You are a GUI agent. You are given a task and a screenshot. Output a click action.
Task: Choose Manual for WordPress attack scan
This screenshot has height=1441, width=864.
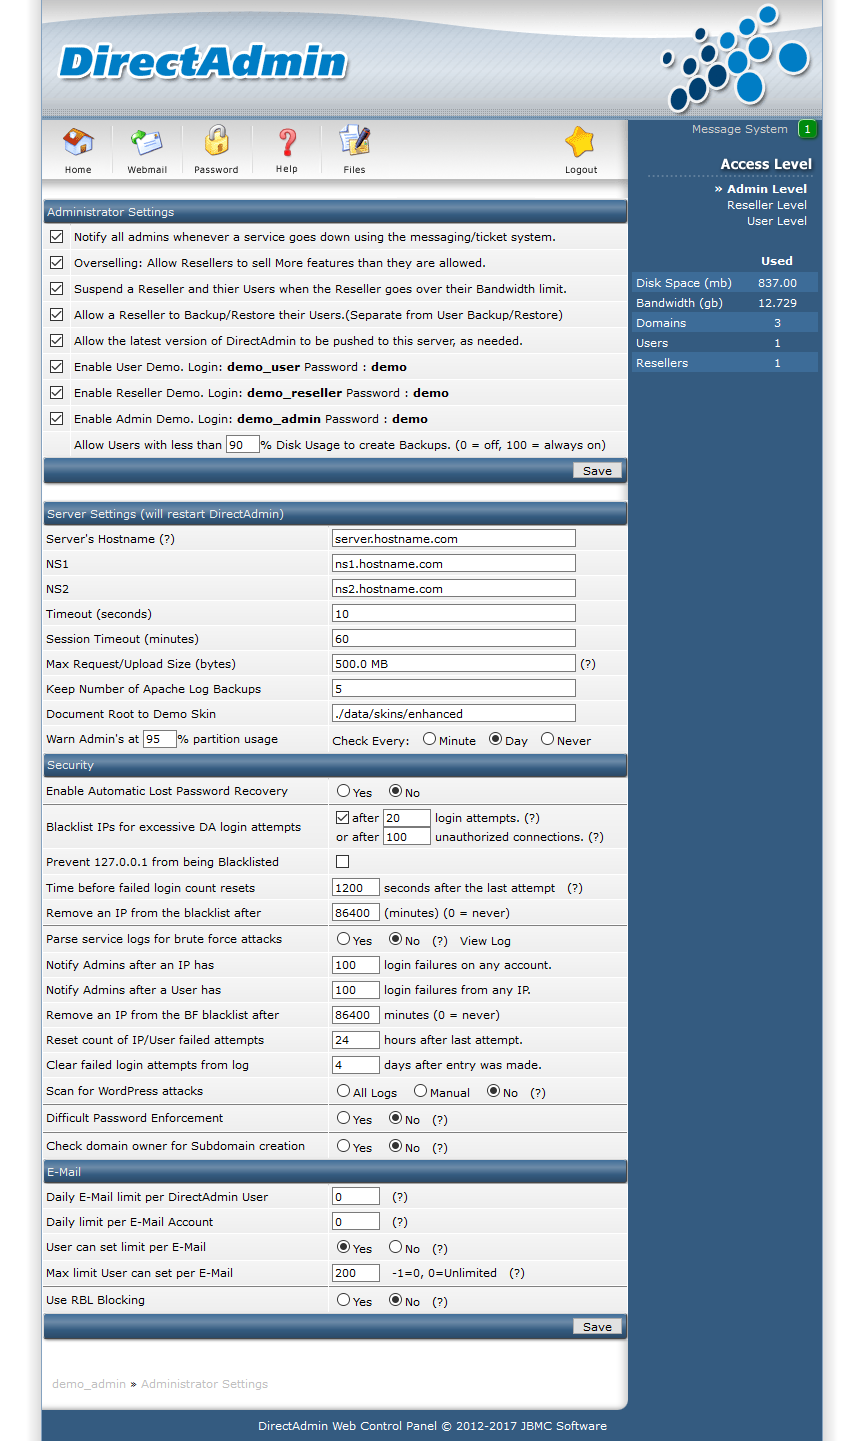[x=420, y=1091]
